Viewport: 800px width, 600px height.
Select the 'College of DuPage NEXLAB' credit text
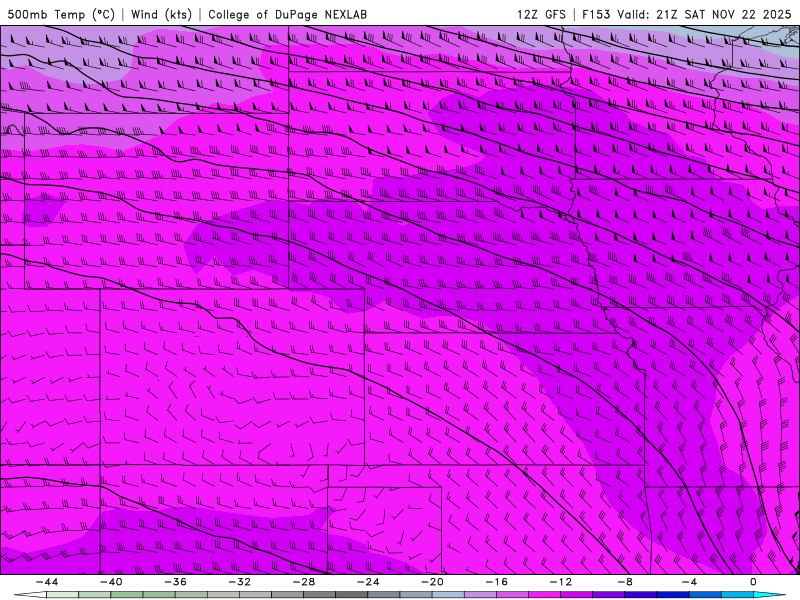click(x=287, y=14)
